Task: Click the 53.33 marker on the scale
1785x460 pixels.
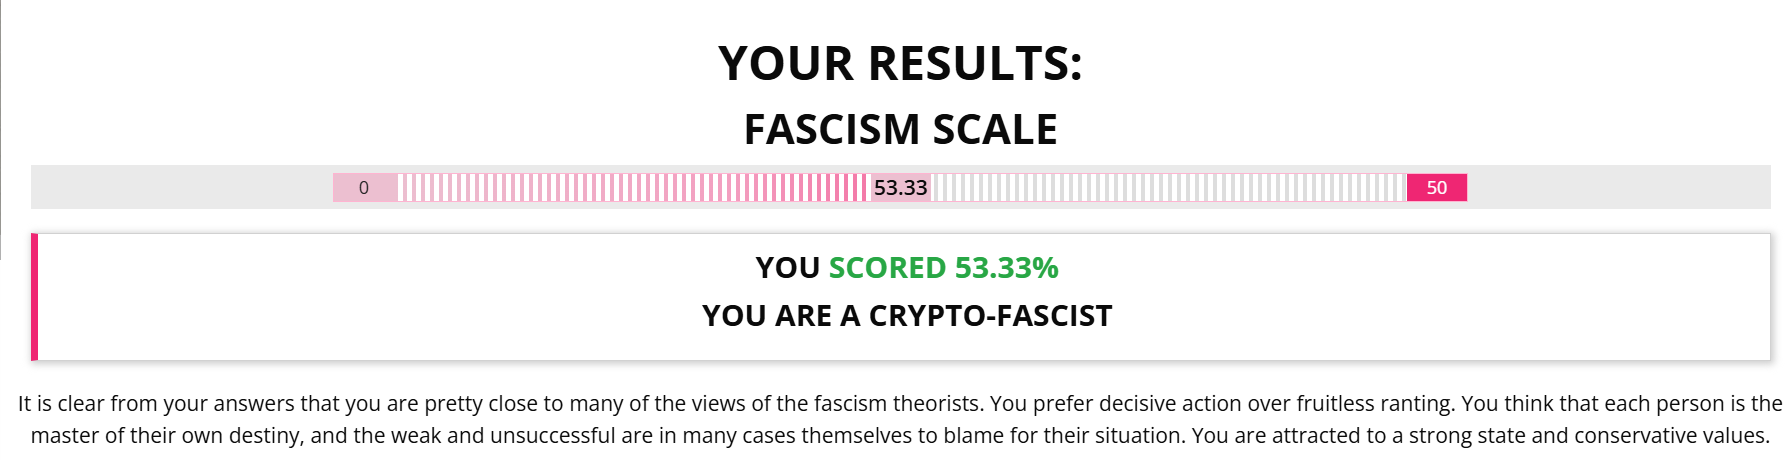Action: point(900,188)
